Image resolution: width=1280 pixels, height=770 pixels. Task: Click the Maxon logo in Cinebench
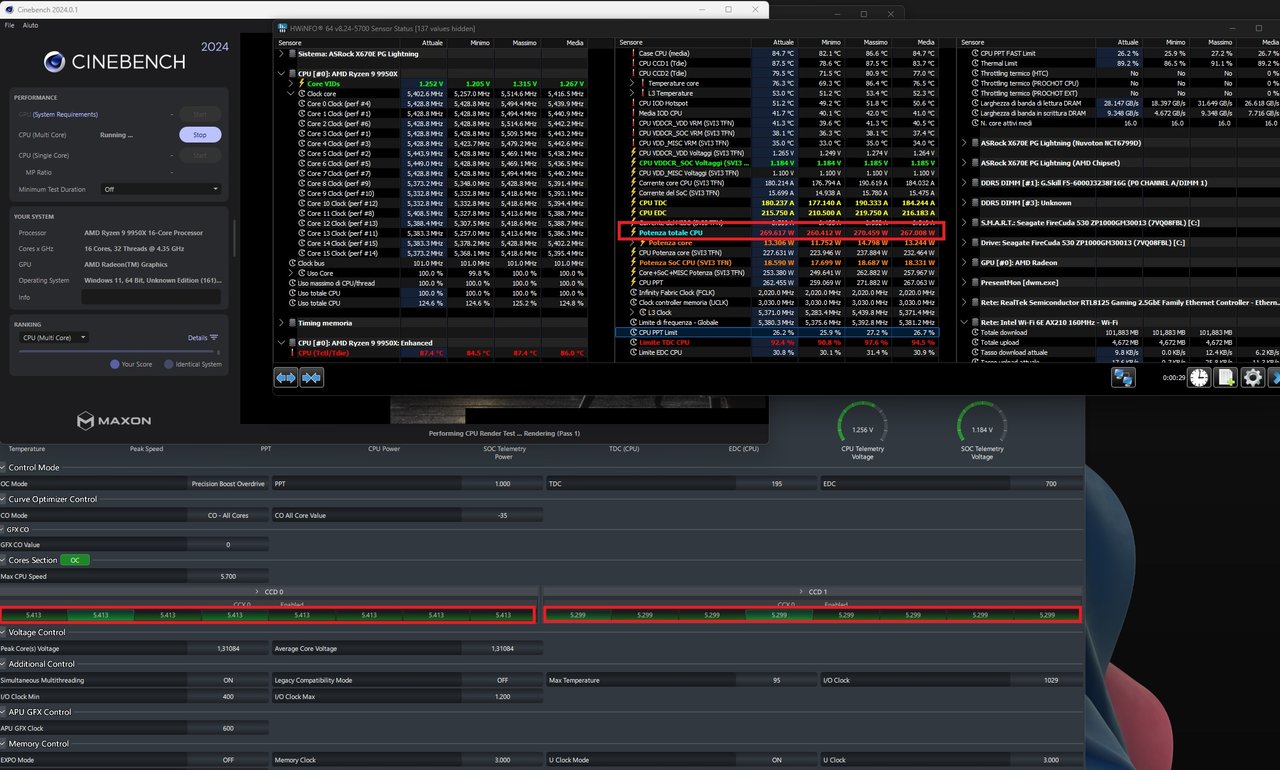coord(114,421)
